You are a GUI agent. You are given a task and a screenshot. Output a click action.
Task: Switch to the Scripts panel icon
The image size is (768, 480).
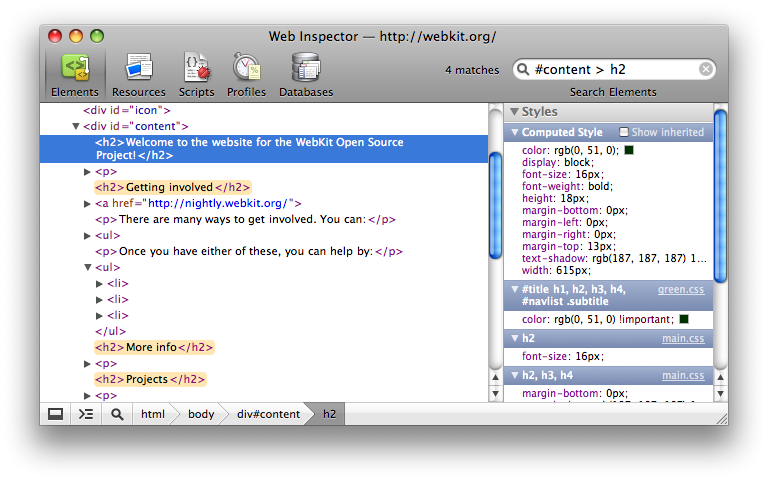click(196, 67)
